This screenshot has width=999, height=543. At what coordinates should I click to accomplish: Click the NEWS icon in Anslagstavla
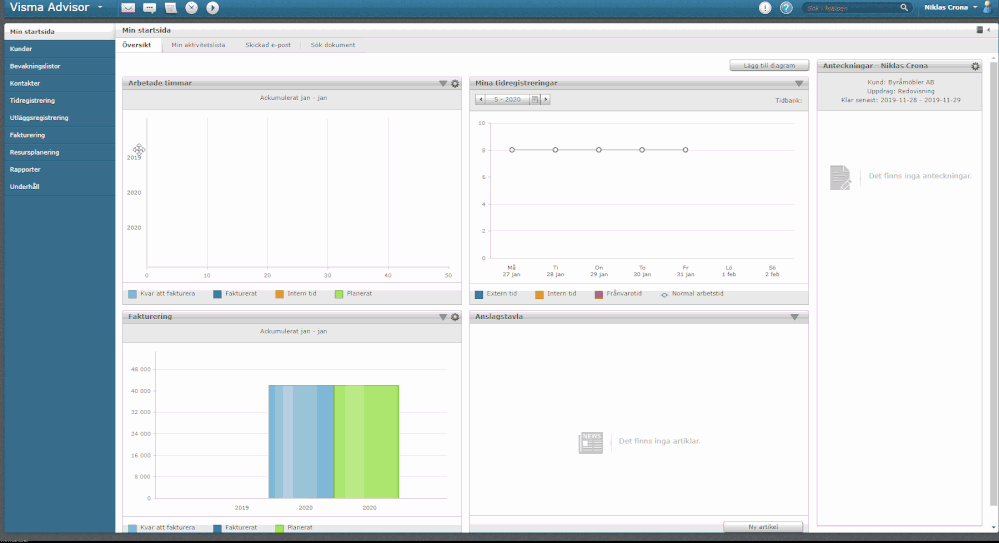tap(591, 442)
